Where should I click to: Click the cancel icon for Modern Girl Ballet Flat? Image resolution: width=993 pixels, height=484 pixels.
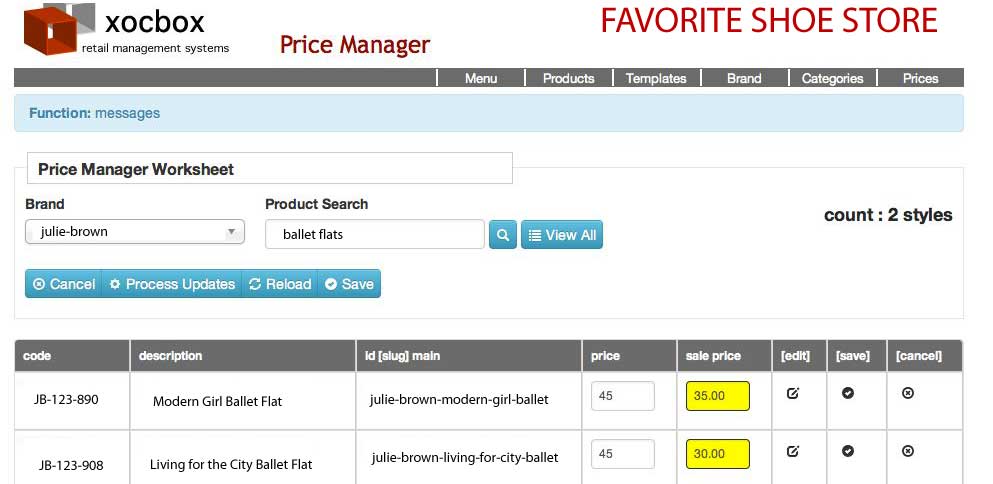[x=908, y=394]
